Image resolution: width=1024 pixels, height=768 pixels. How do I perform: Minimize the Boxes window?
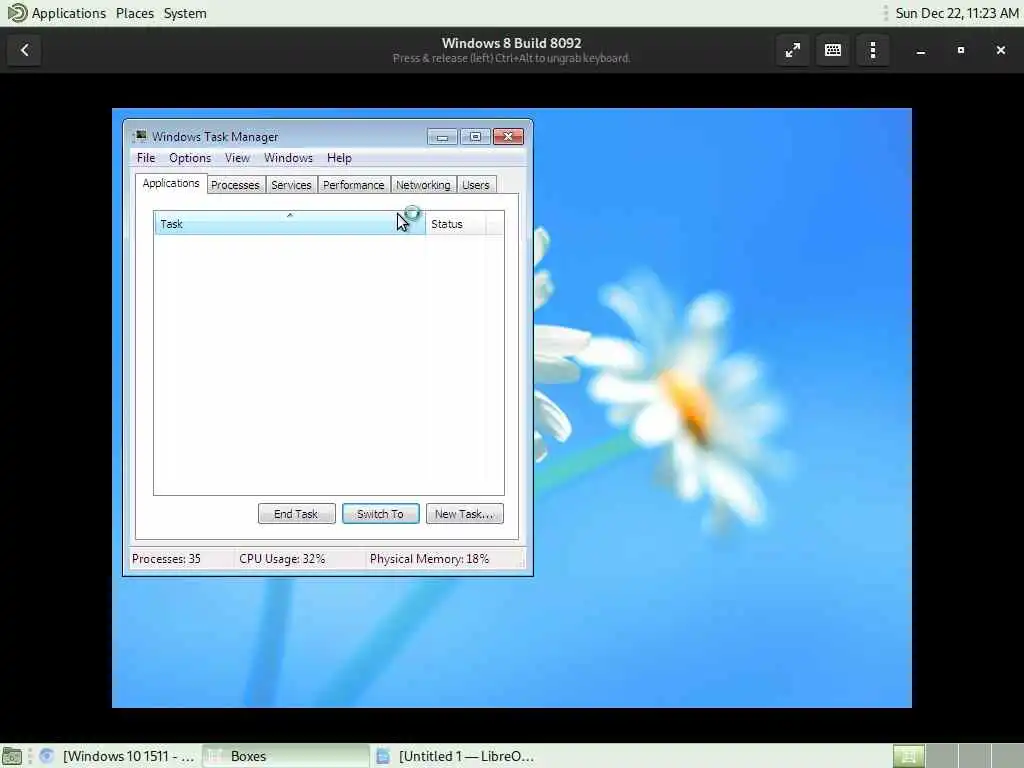tap(920, 50)
